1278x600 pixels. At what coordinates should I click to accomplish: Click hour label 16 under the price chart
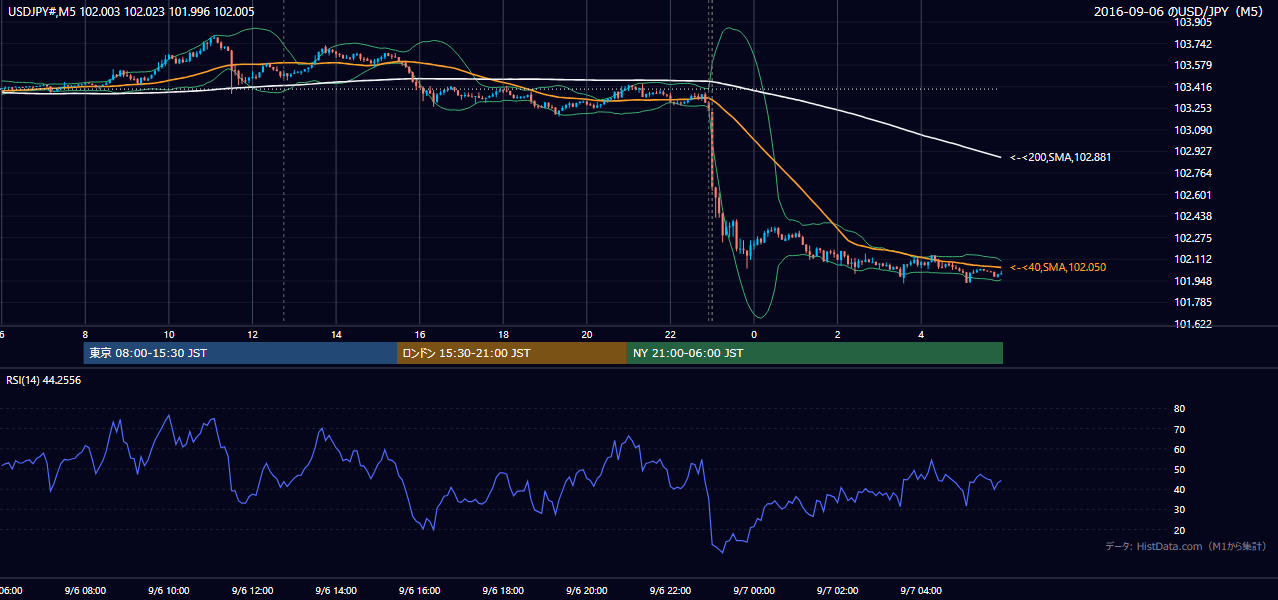pyautogui.click(x=420, y=334)
